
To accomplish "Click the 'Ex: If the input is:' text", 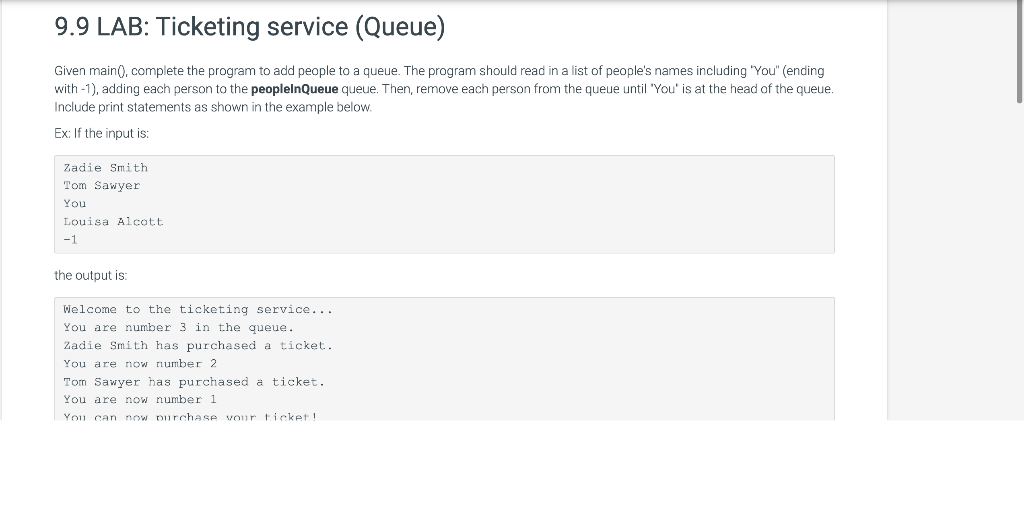I will click(101, 133).
